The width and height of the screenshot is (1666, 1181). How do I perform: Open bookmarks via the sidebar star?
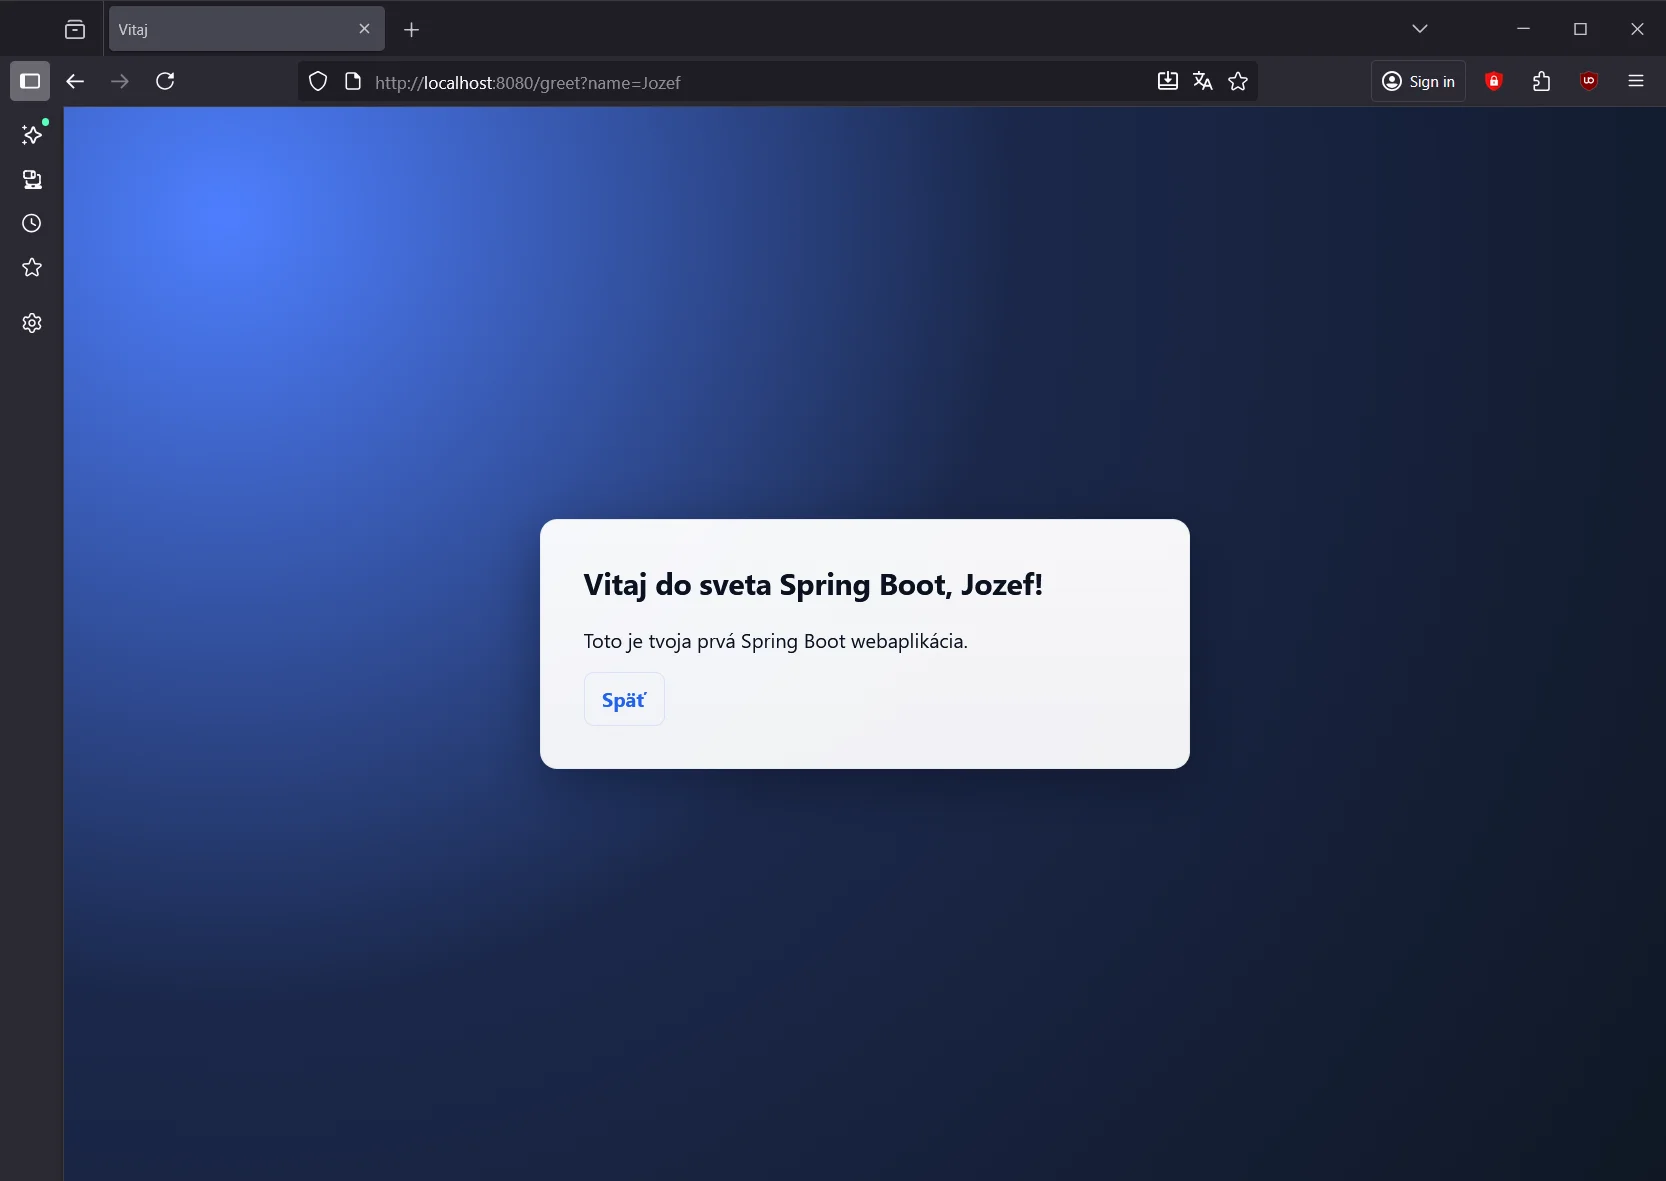tap(31, 267)
